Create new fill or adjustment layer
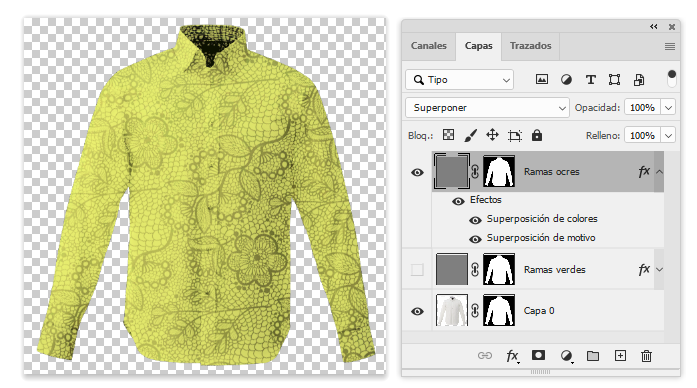Image resolution: width=697 pixels, height=388 pixels. coord(566,356)
